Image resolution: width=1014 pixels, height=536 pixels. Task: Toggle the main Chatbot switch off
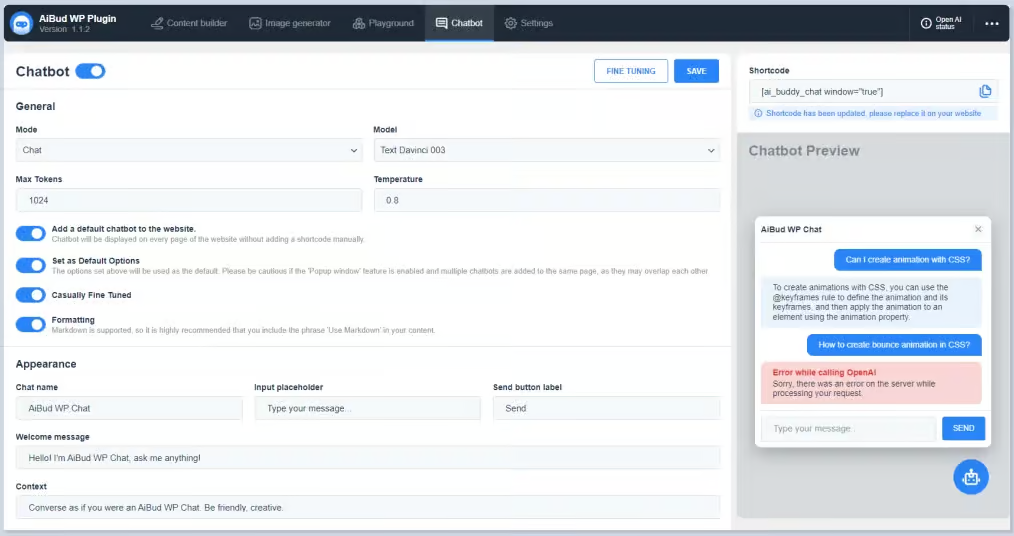90,71
